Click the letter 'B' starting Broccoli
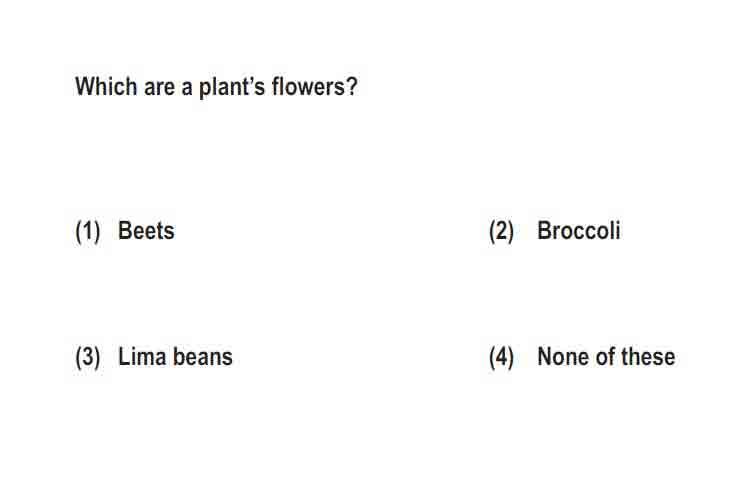The image size is (750, 500). [545, 231]
